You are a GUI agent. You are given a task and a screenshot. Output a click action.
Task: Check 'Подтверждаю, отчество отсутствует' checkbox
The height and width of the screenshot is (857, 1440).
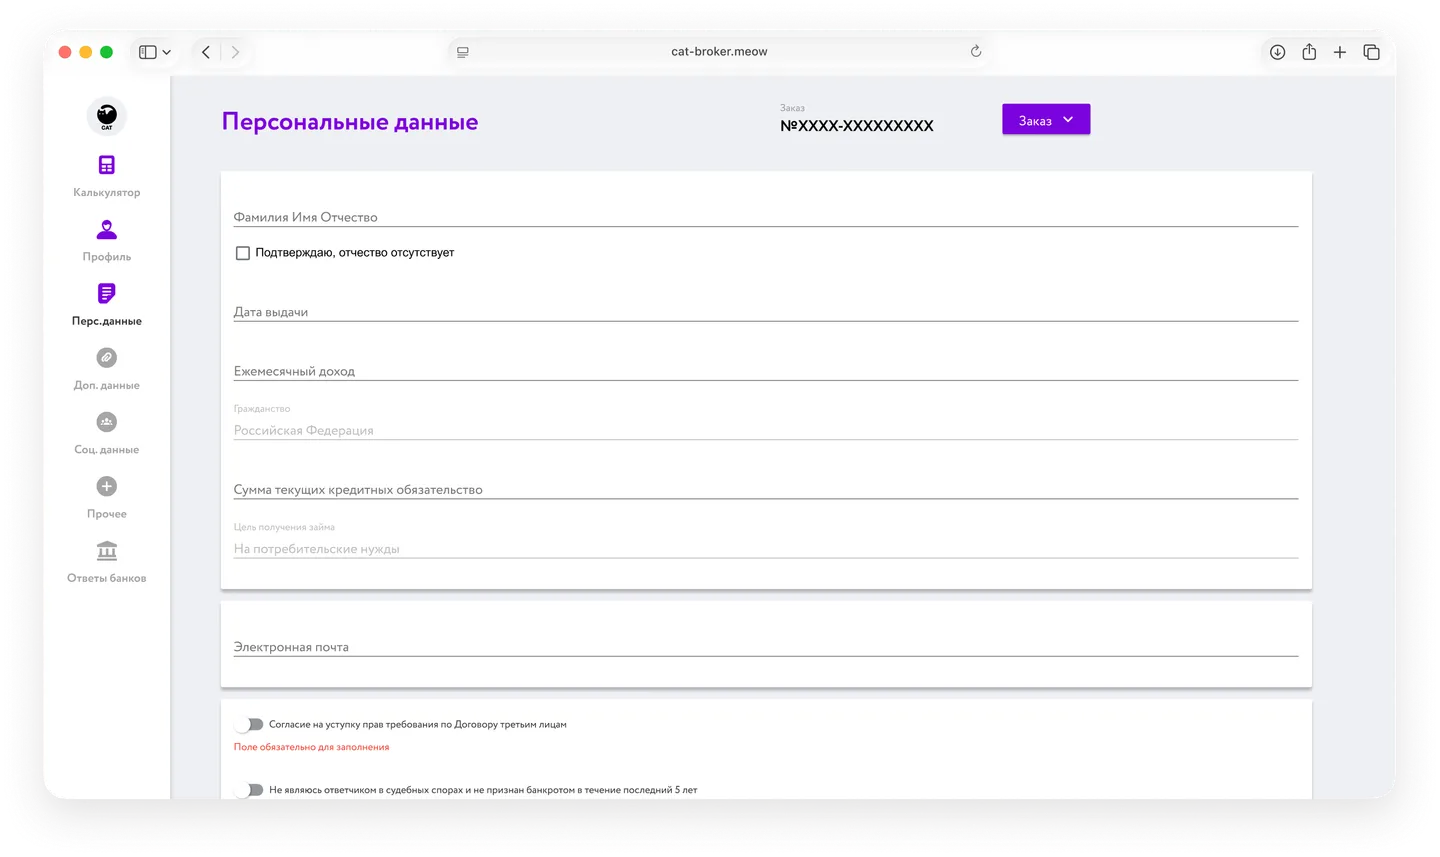(x=243, y=253)
